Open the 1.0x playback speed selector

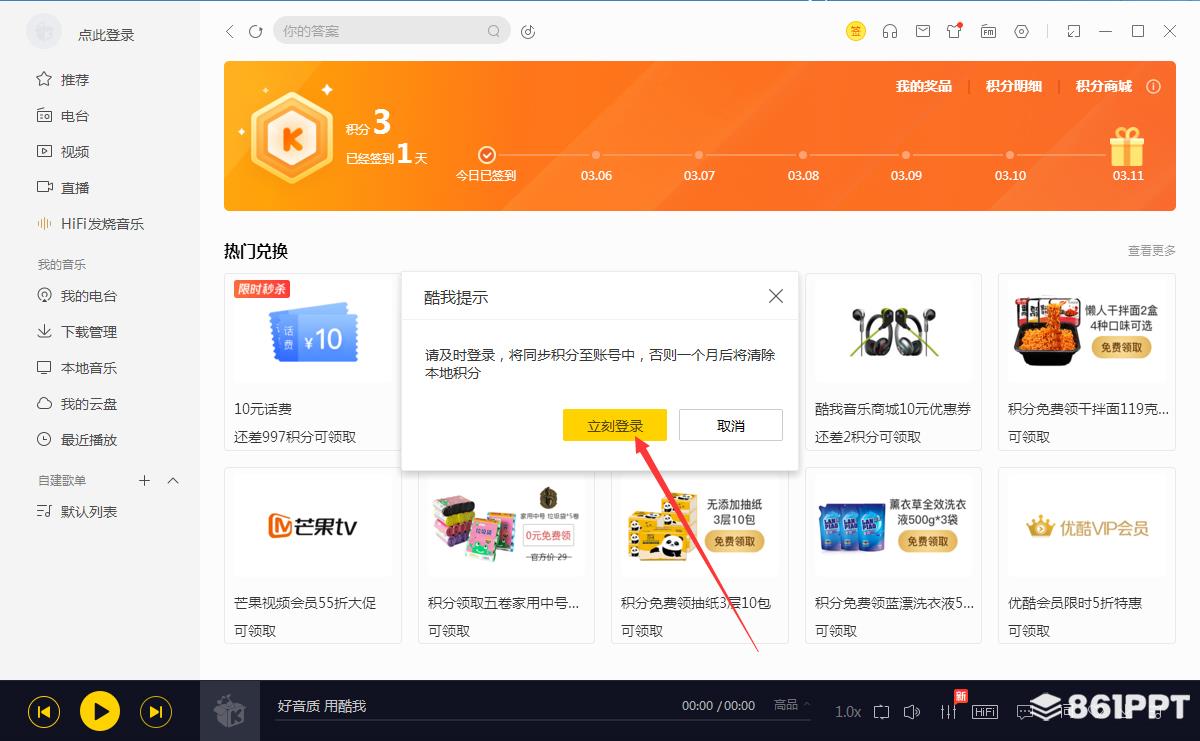pos(848,711)
